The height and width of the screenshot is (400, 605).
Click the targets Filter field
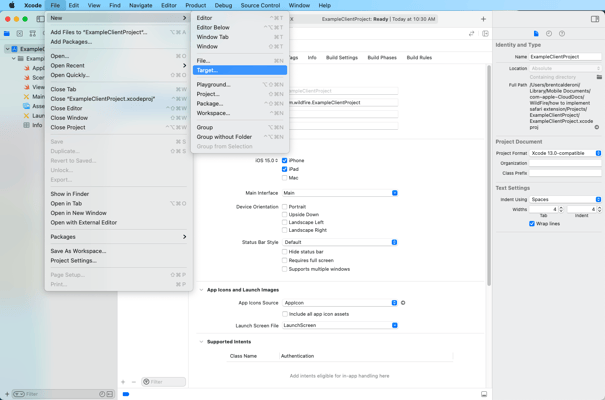[163, 382]
